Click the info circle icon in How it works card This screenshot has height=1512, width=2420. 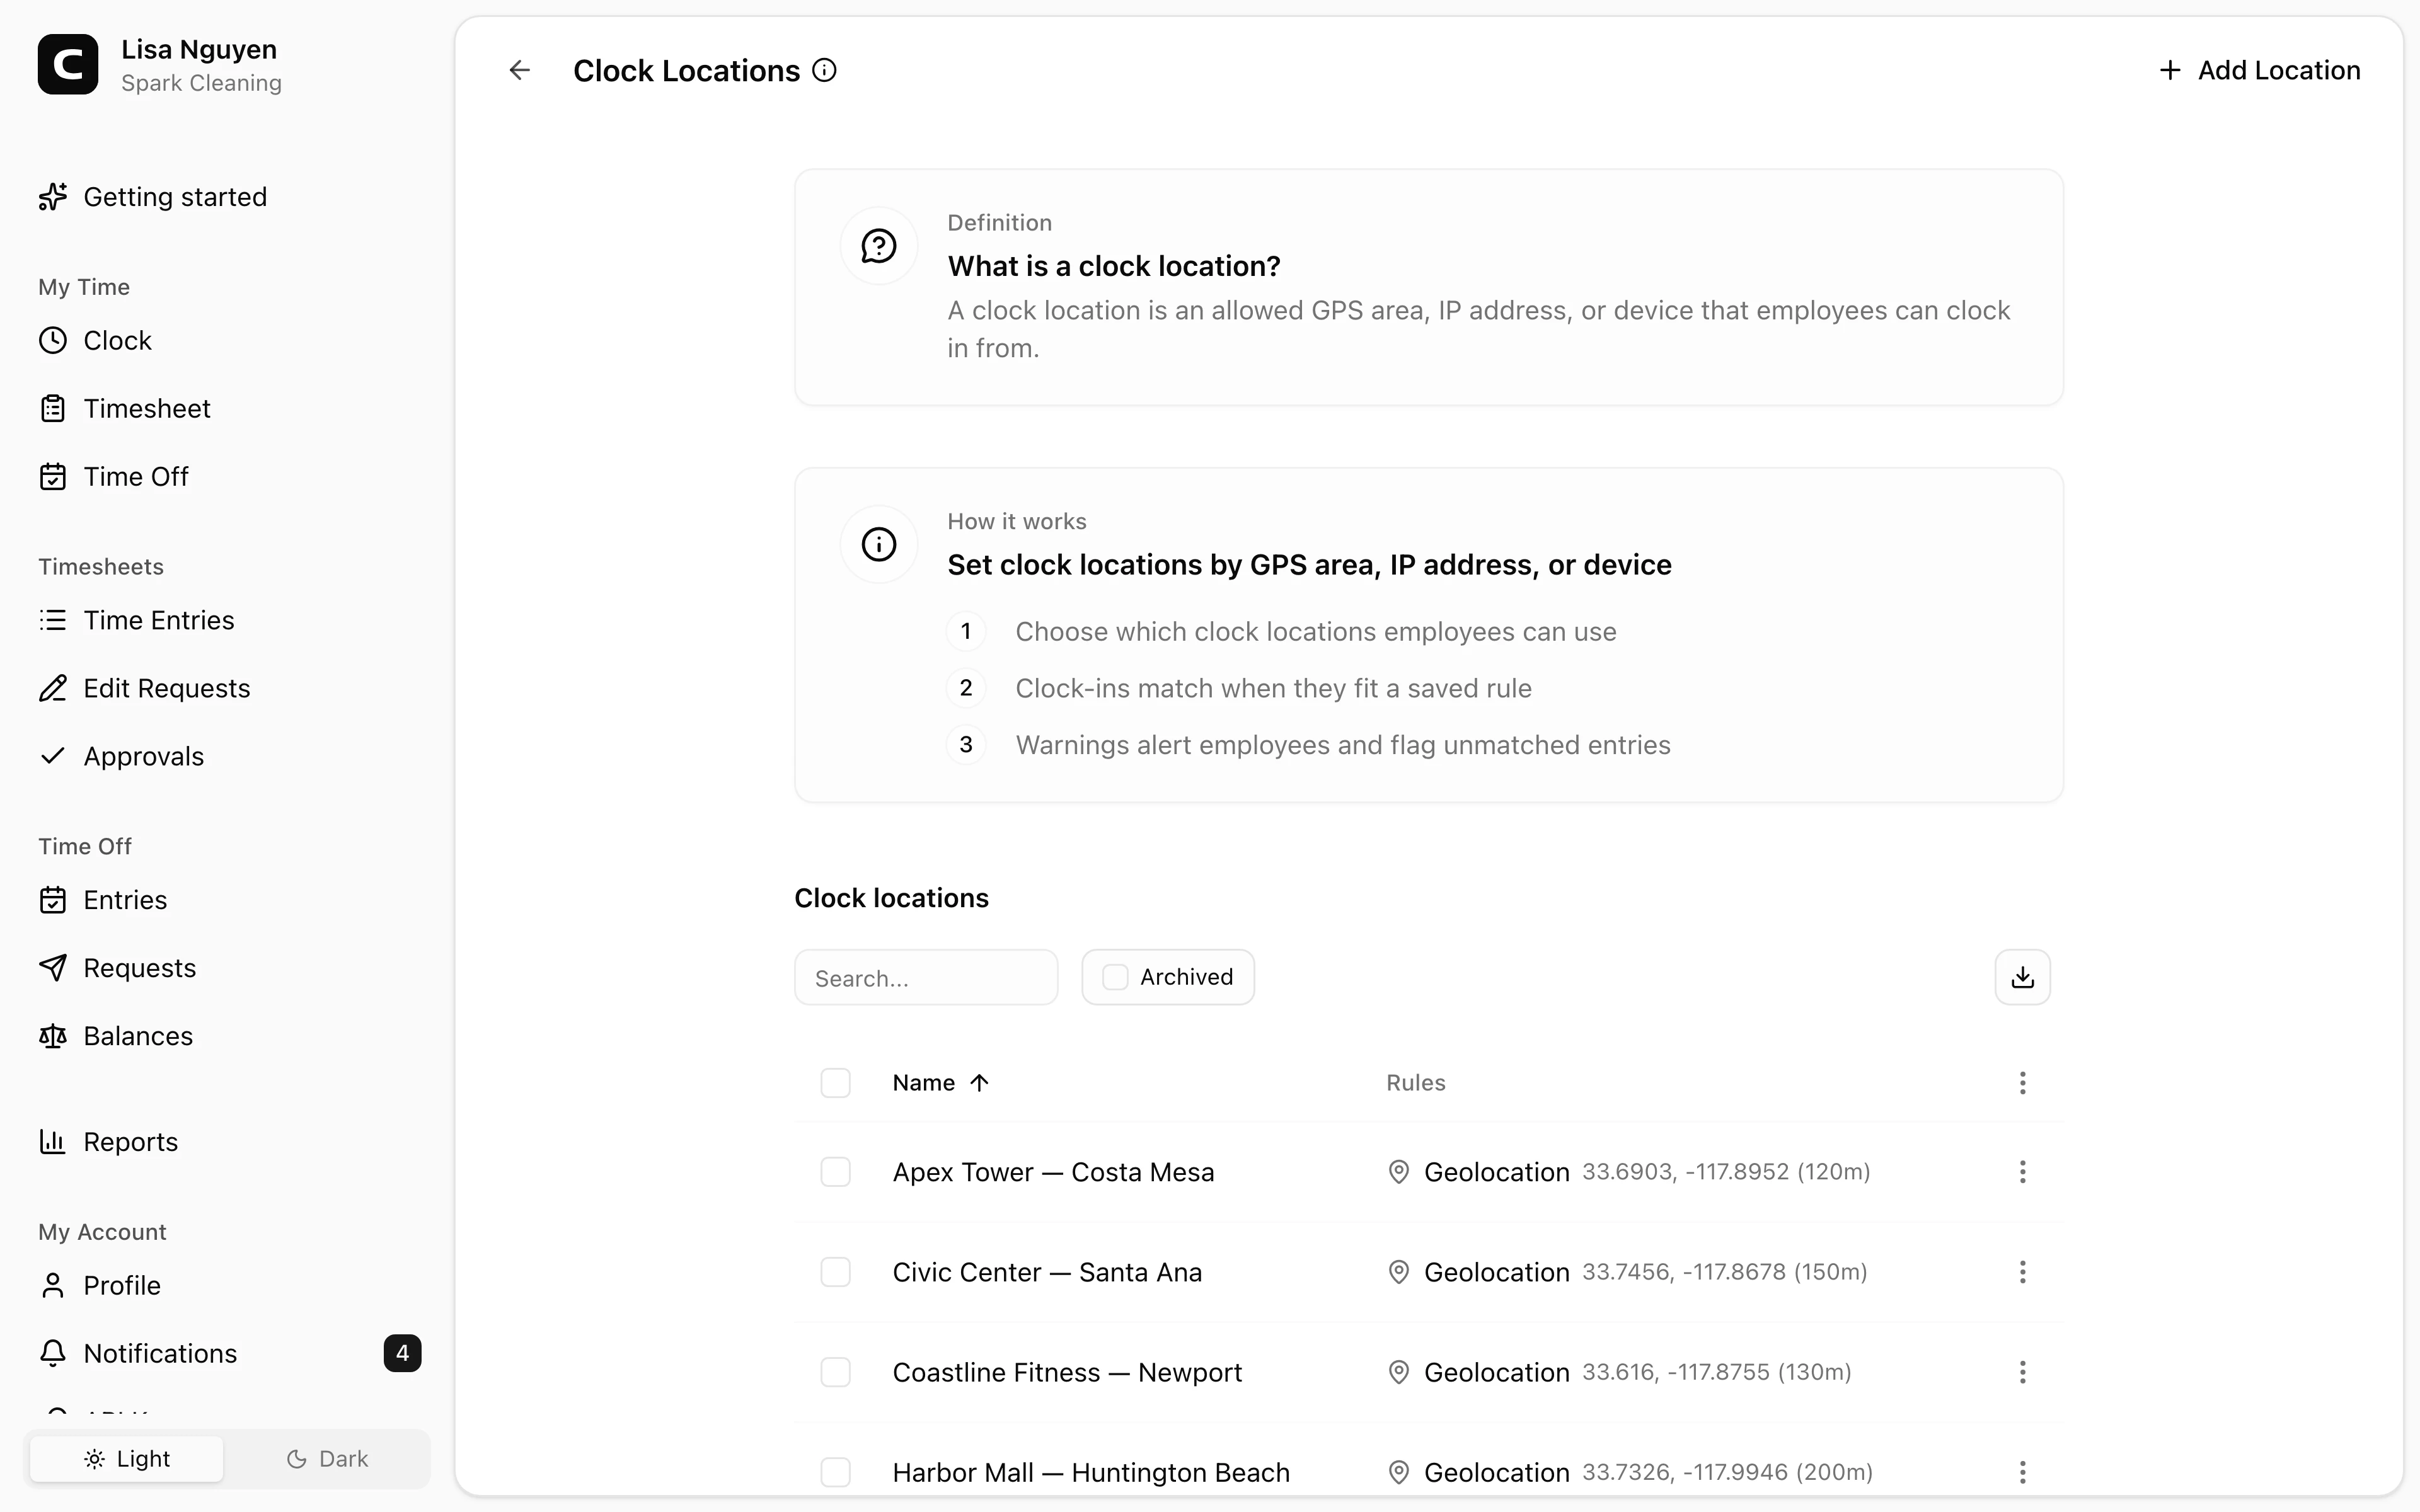click(x=879, y=545)
